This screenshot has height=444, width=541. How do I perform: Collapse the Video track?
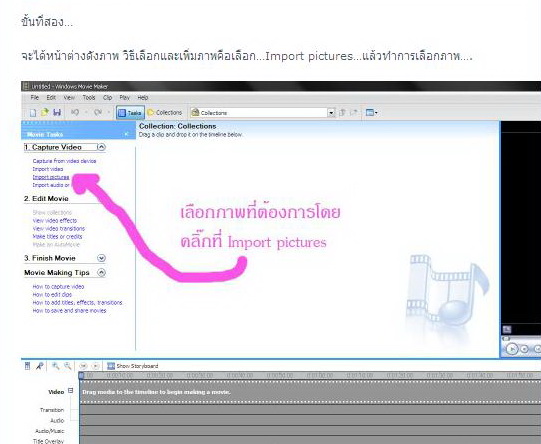71,391
